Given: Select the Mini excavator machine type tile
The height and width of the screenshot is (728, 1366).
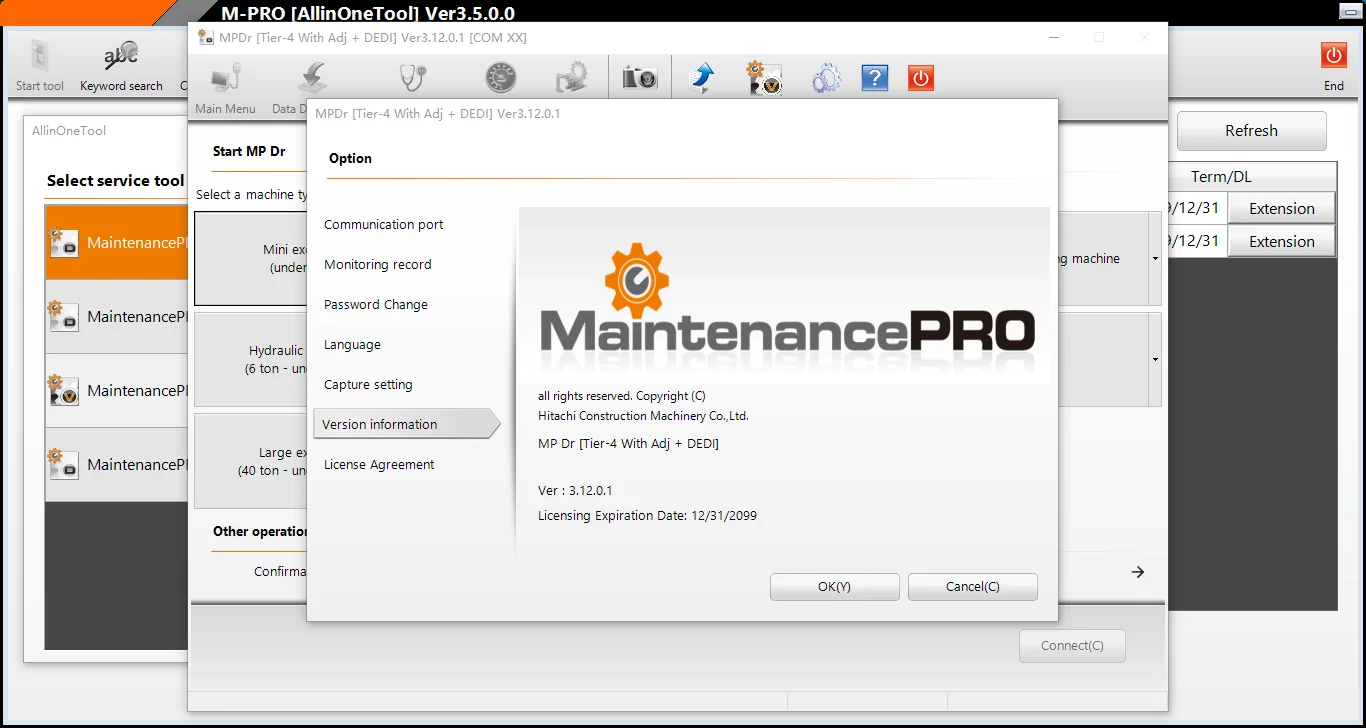Looking at the screenshot, I should coord(251,259).
